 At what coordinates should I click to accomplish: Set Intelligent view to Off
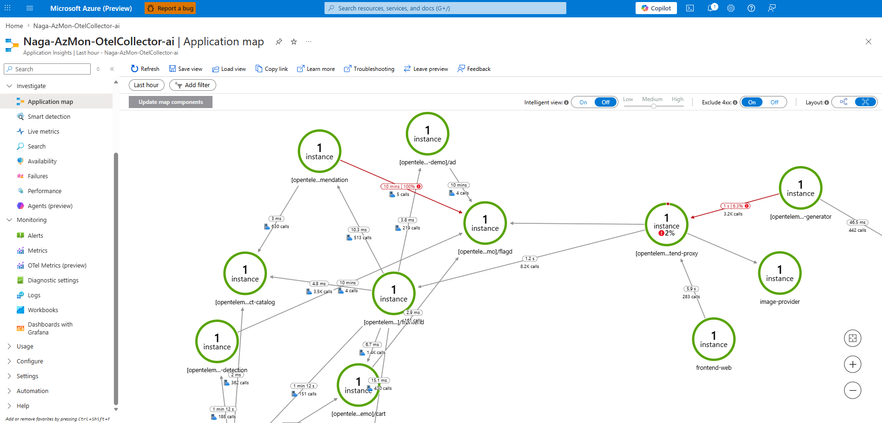605,102
